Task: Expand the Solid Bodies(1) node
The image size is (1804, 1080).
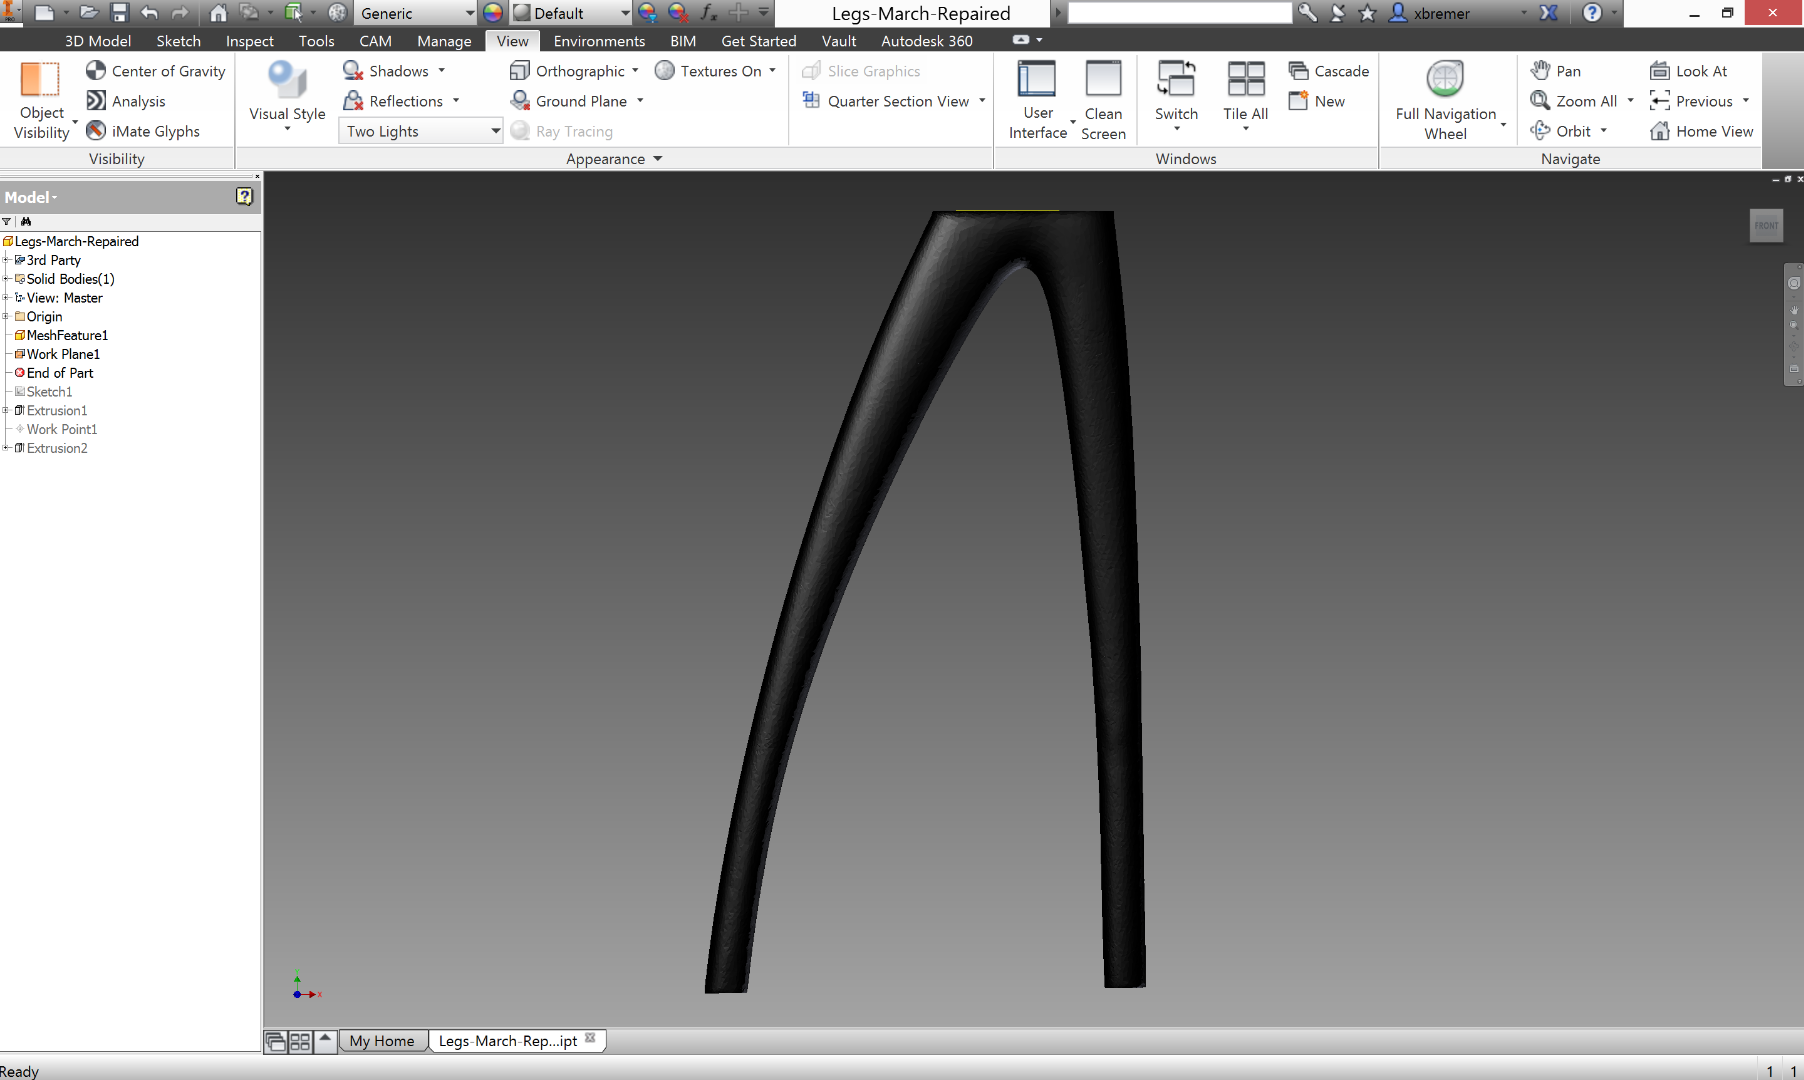Action: coord(6,279)
